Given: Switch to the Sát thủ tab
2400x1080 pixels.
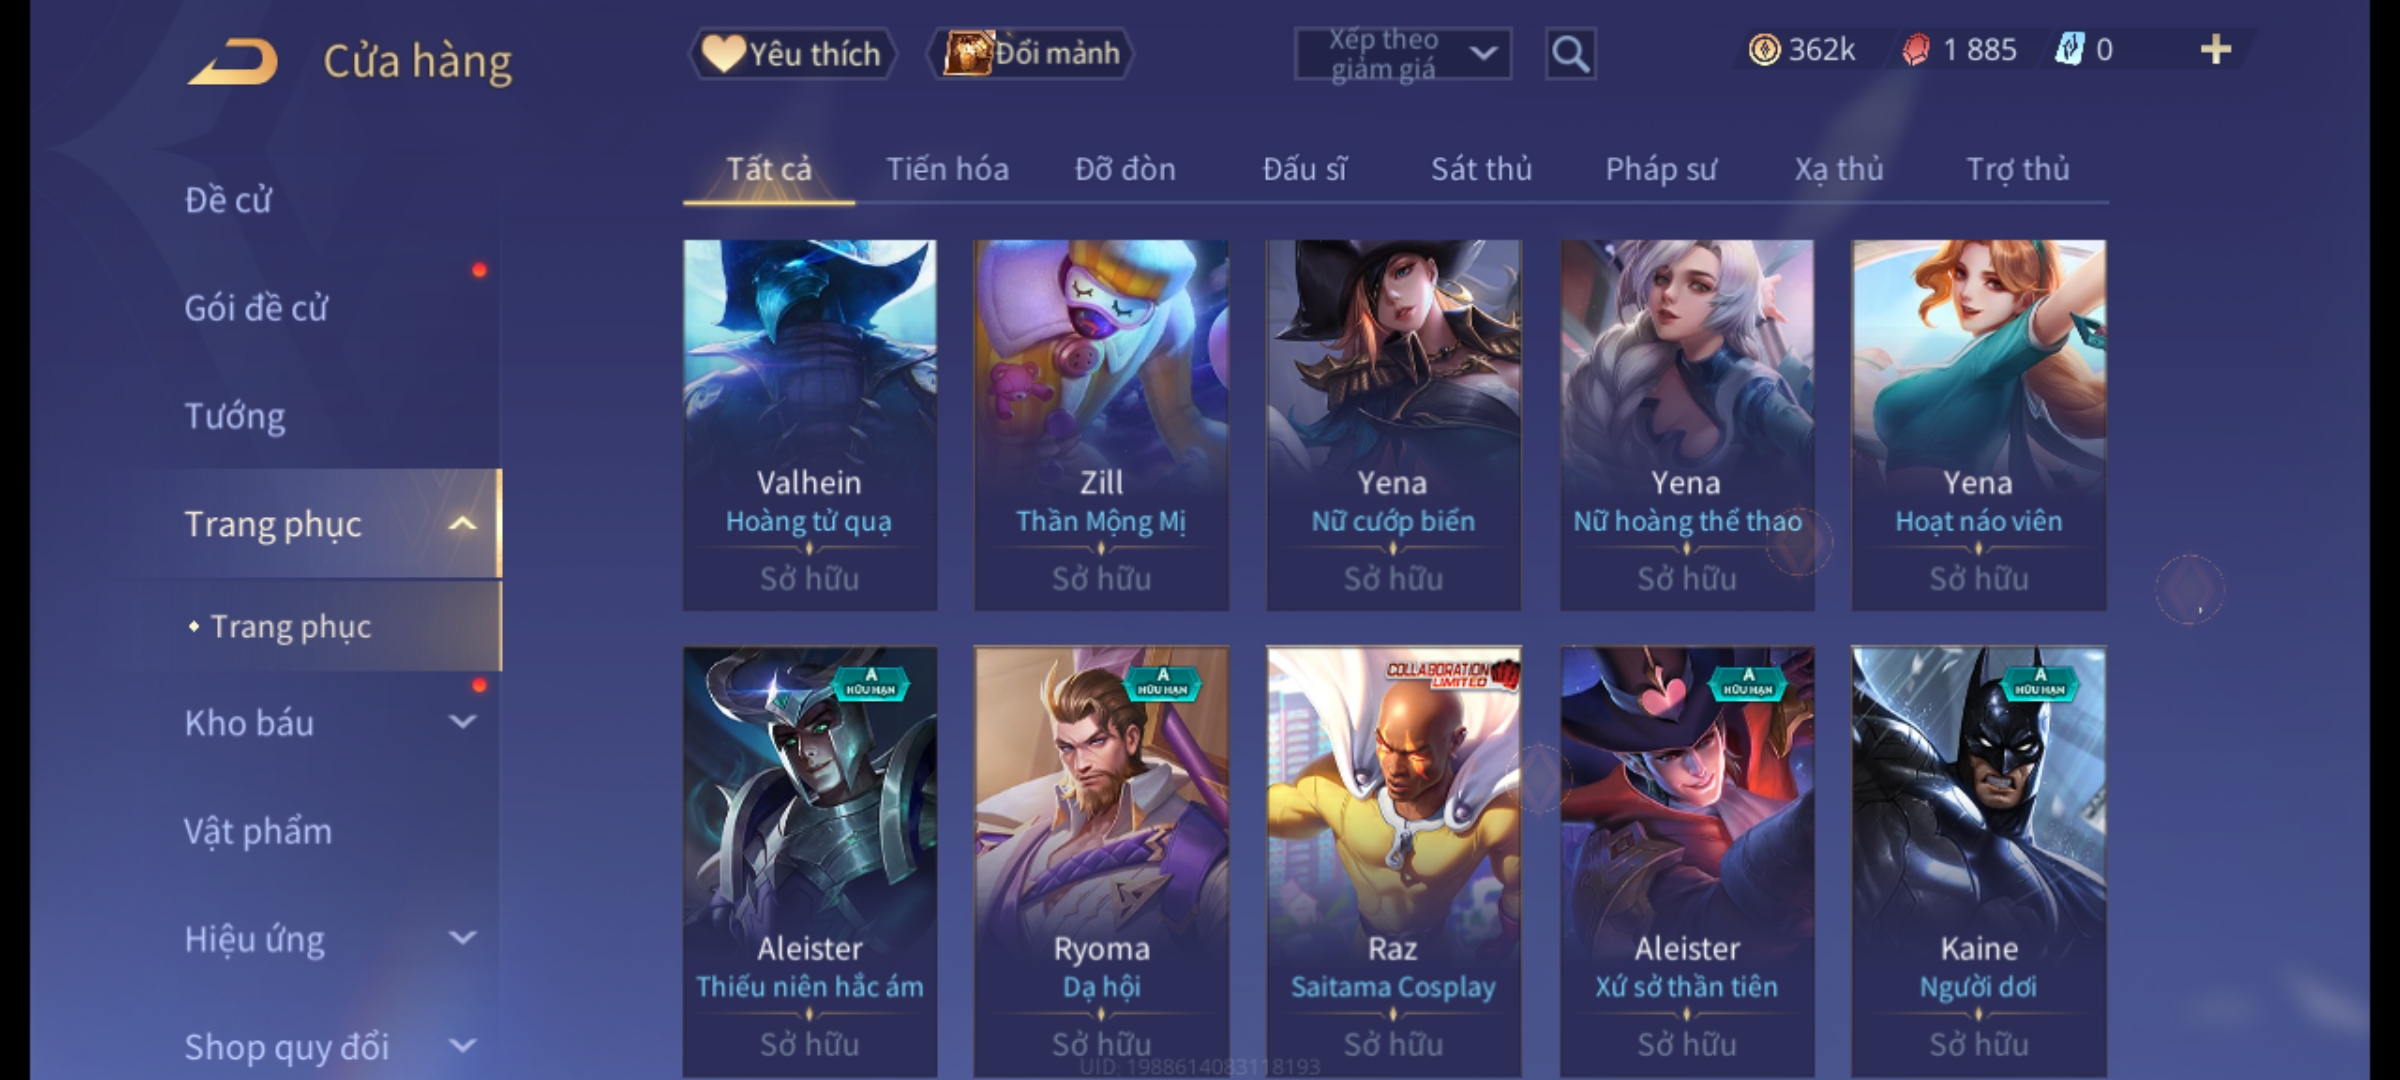Looking at the screenshot, I should coord(1481,169).
